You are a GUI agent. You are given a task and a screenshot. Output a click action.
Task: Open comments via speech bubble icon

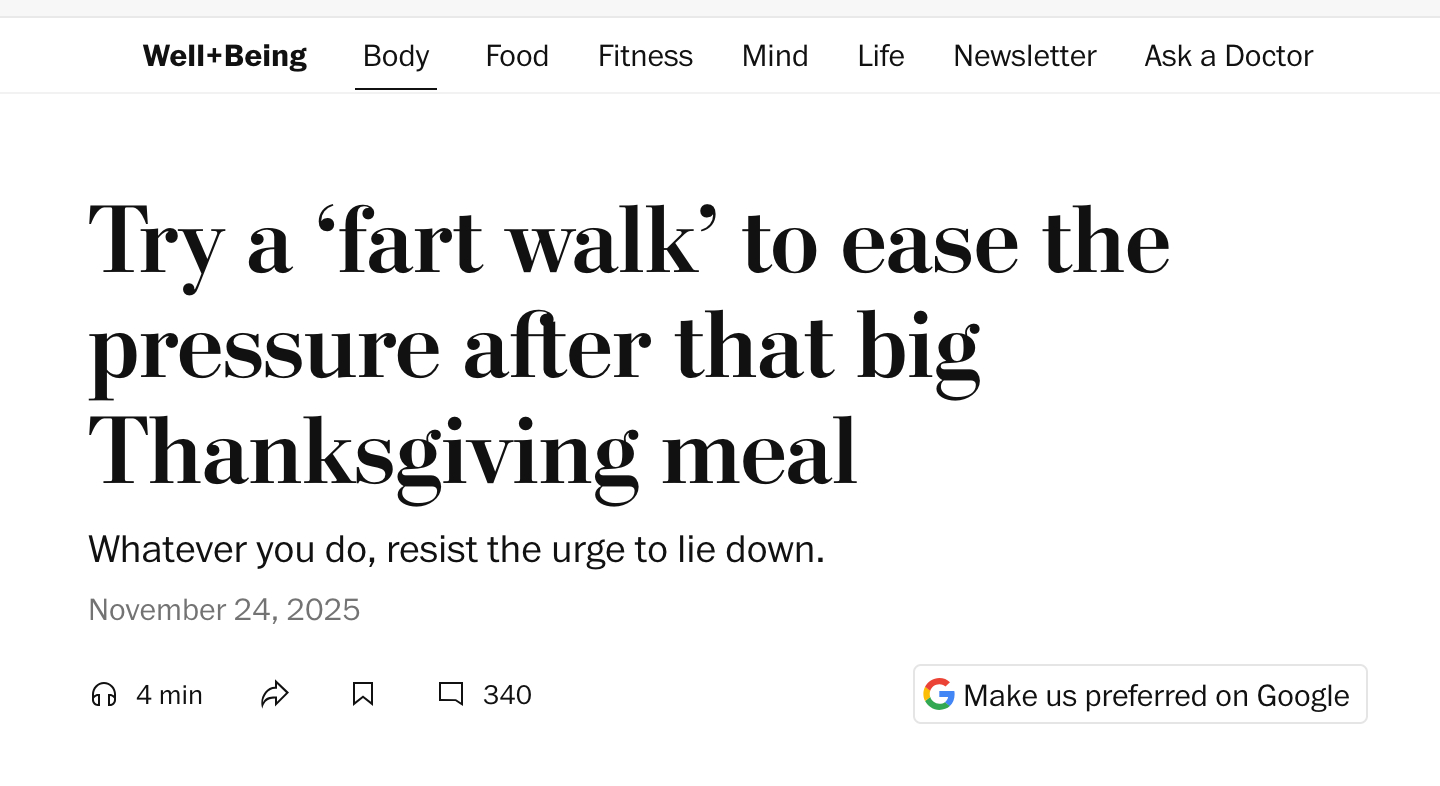pyautogui.click(x=451, y=695)
